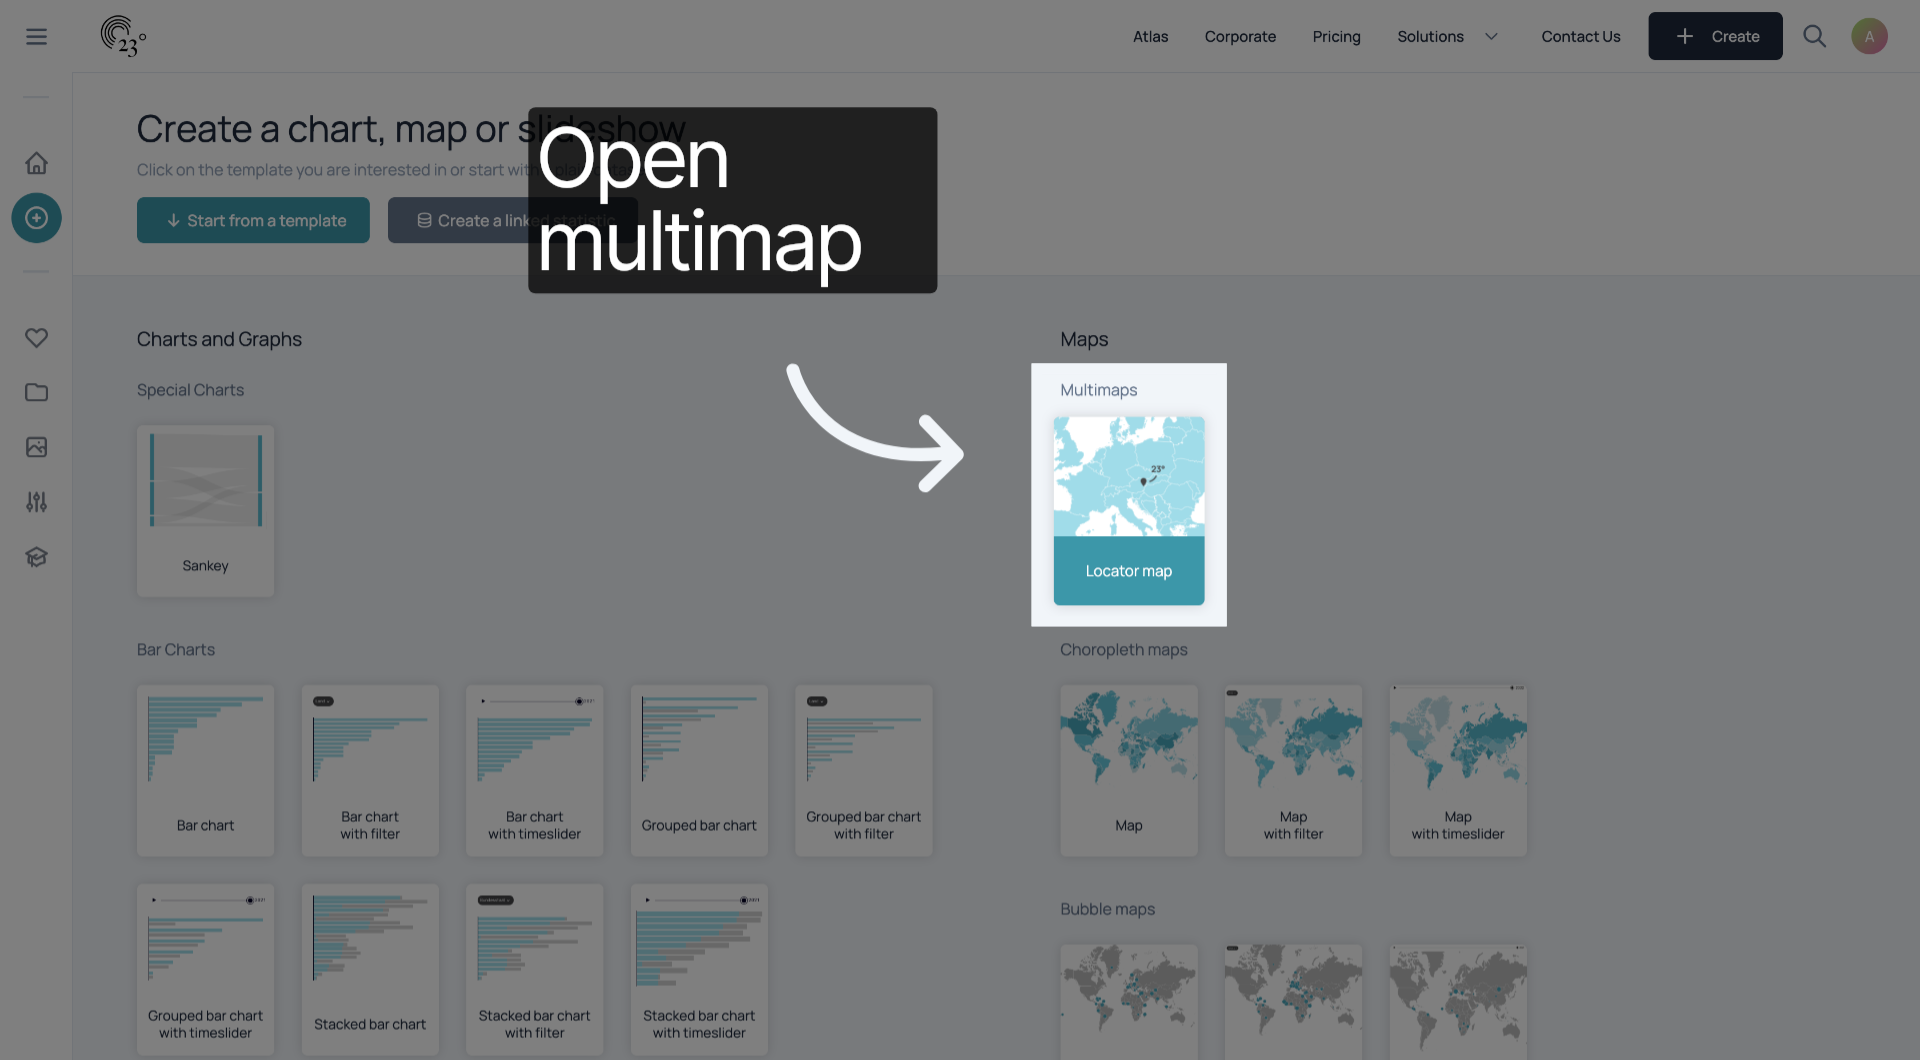
Task: Click Start from a template button
Action: pos(253,220)
